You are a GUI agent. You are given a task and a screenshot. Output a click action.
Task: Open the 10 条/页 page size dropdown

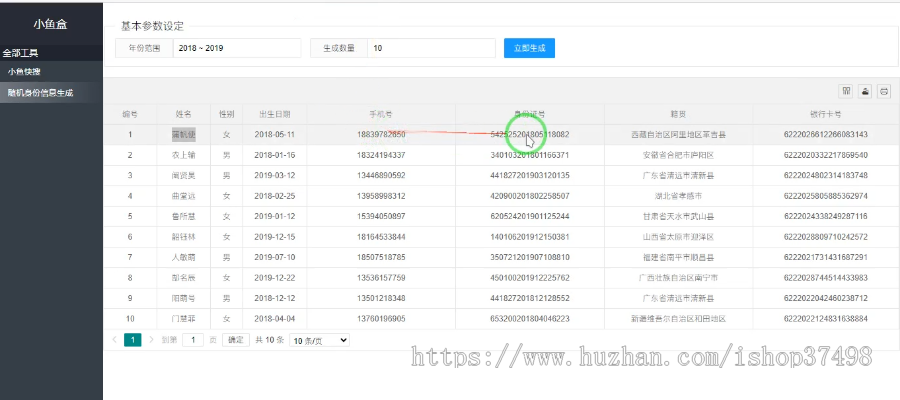(319, 340)
